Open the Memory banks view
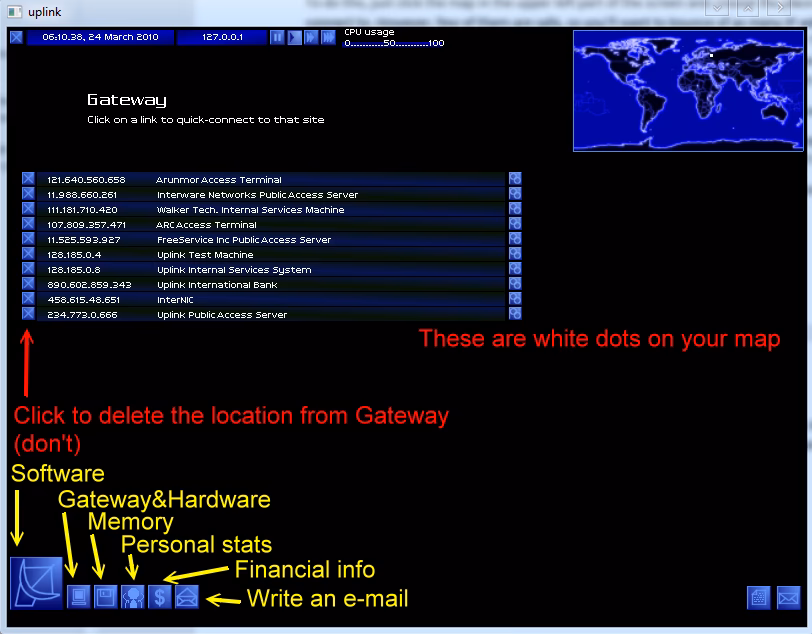Image resolution: width=812 pixels, height=634 pixels. (x=106, y=597)
